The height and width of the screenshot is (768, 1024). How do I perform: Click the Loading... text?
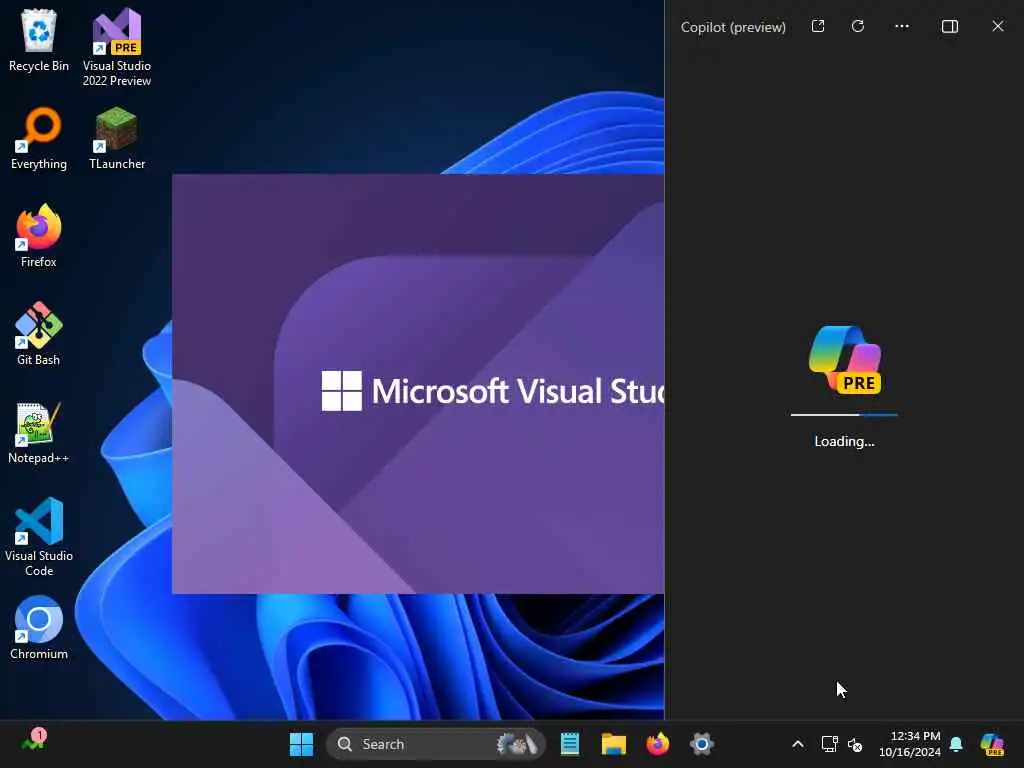844,441
